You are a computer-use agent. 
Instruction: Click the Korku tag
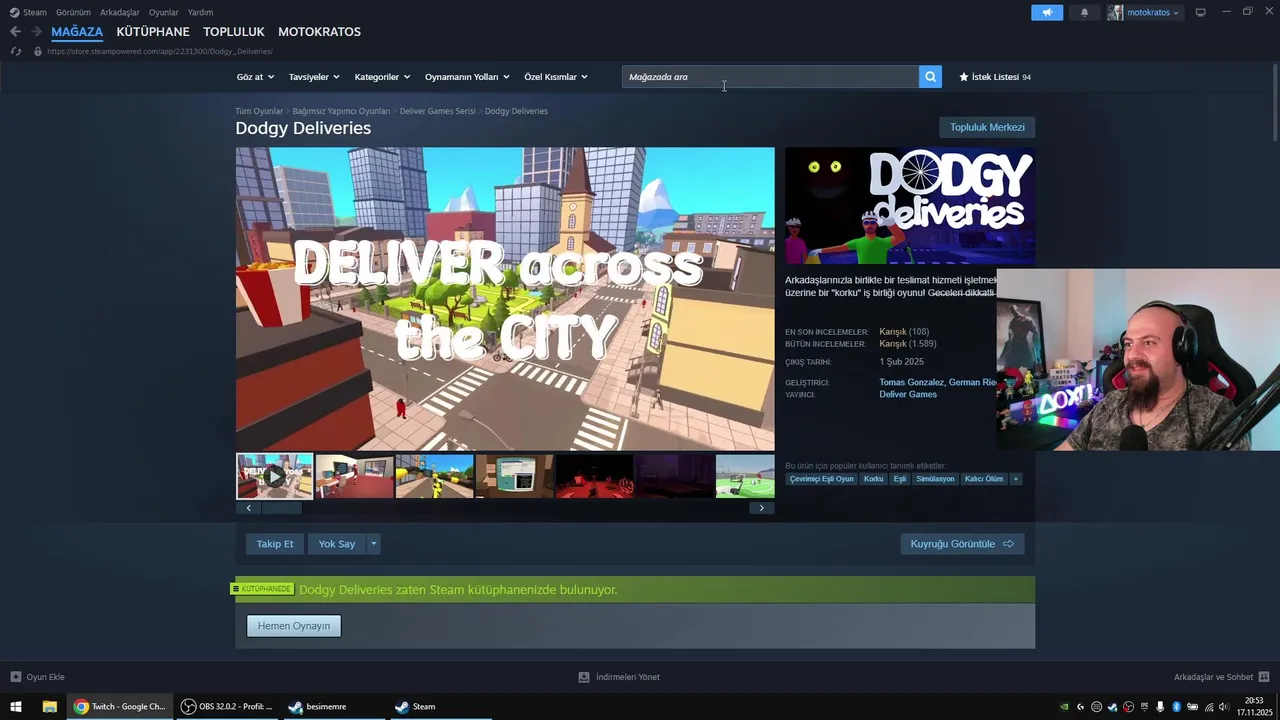point(874,479)
